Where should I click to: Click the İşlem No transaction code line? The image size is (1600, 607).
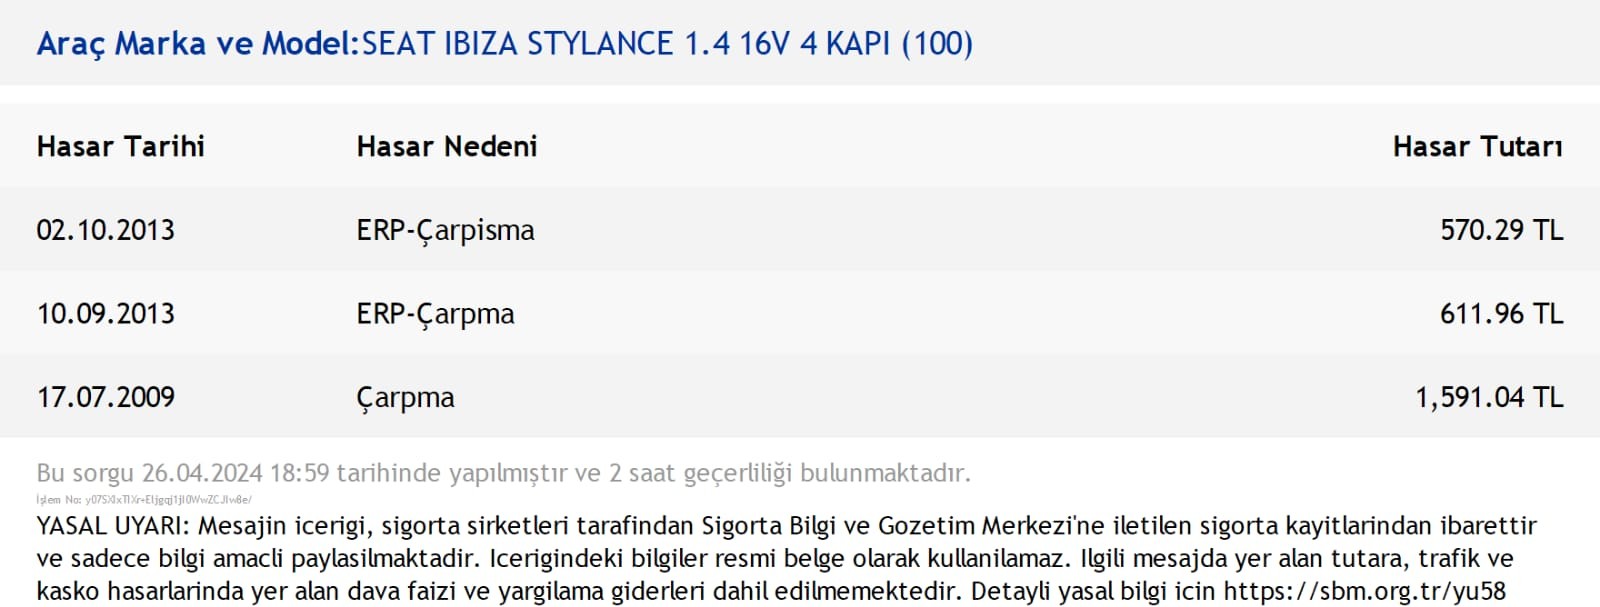[144, 499]
